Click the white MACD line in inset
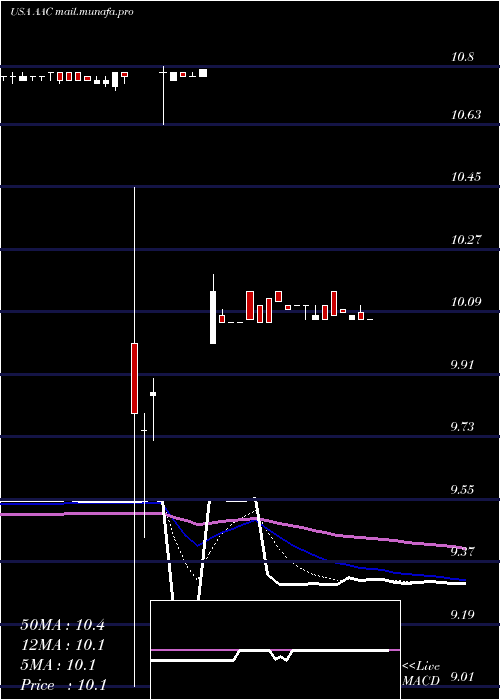Image resolution: width=500 pixels, height=700 pixels. pos(270,656)
